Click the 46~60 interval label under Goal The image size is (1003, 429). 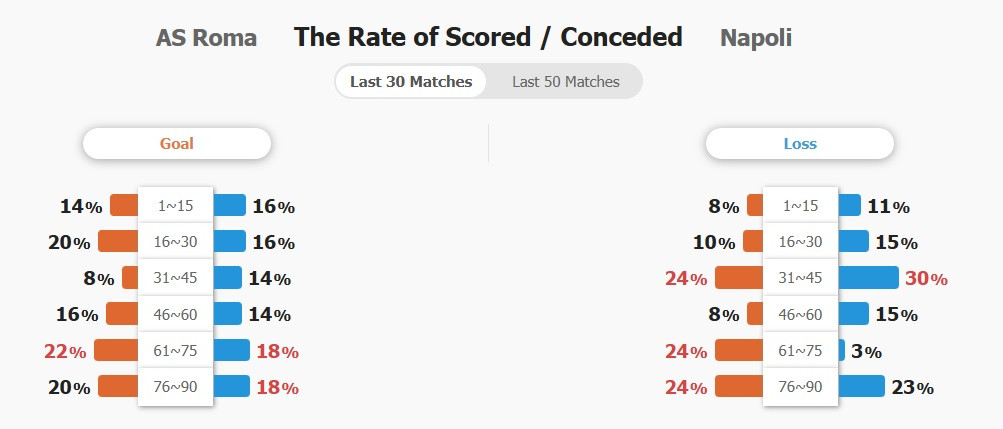tap(175, 314)
